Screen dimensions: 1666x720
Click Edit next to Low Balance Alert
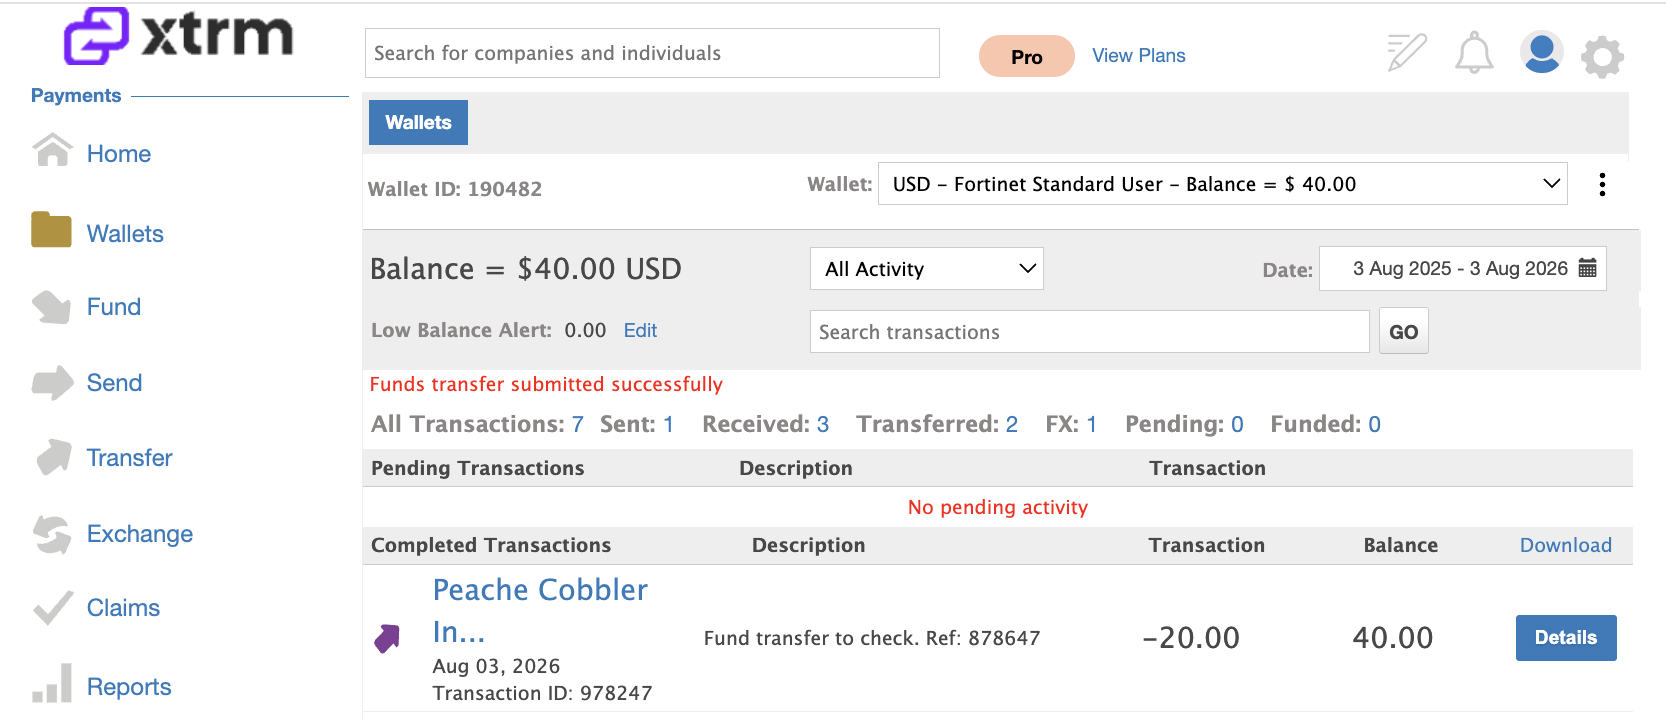click(x=640, y=330)
